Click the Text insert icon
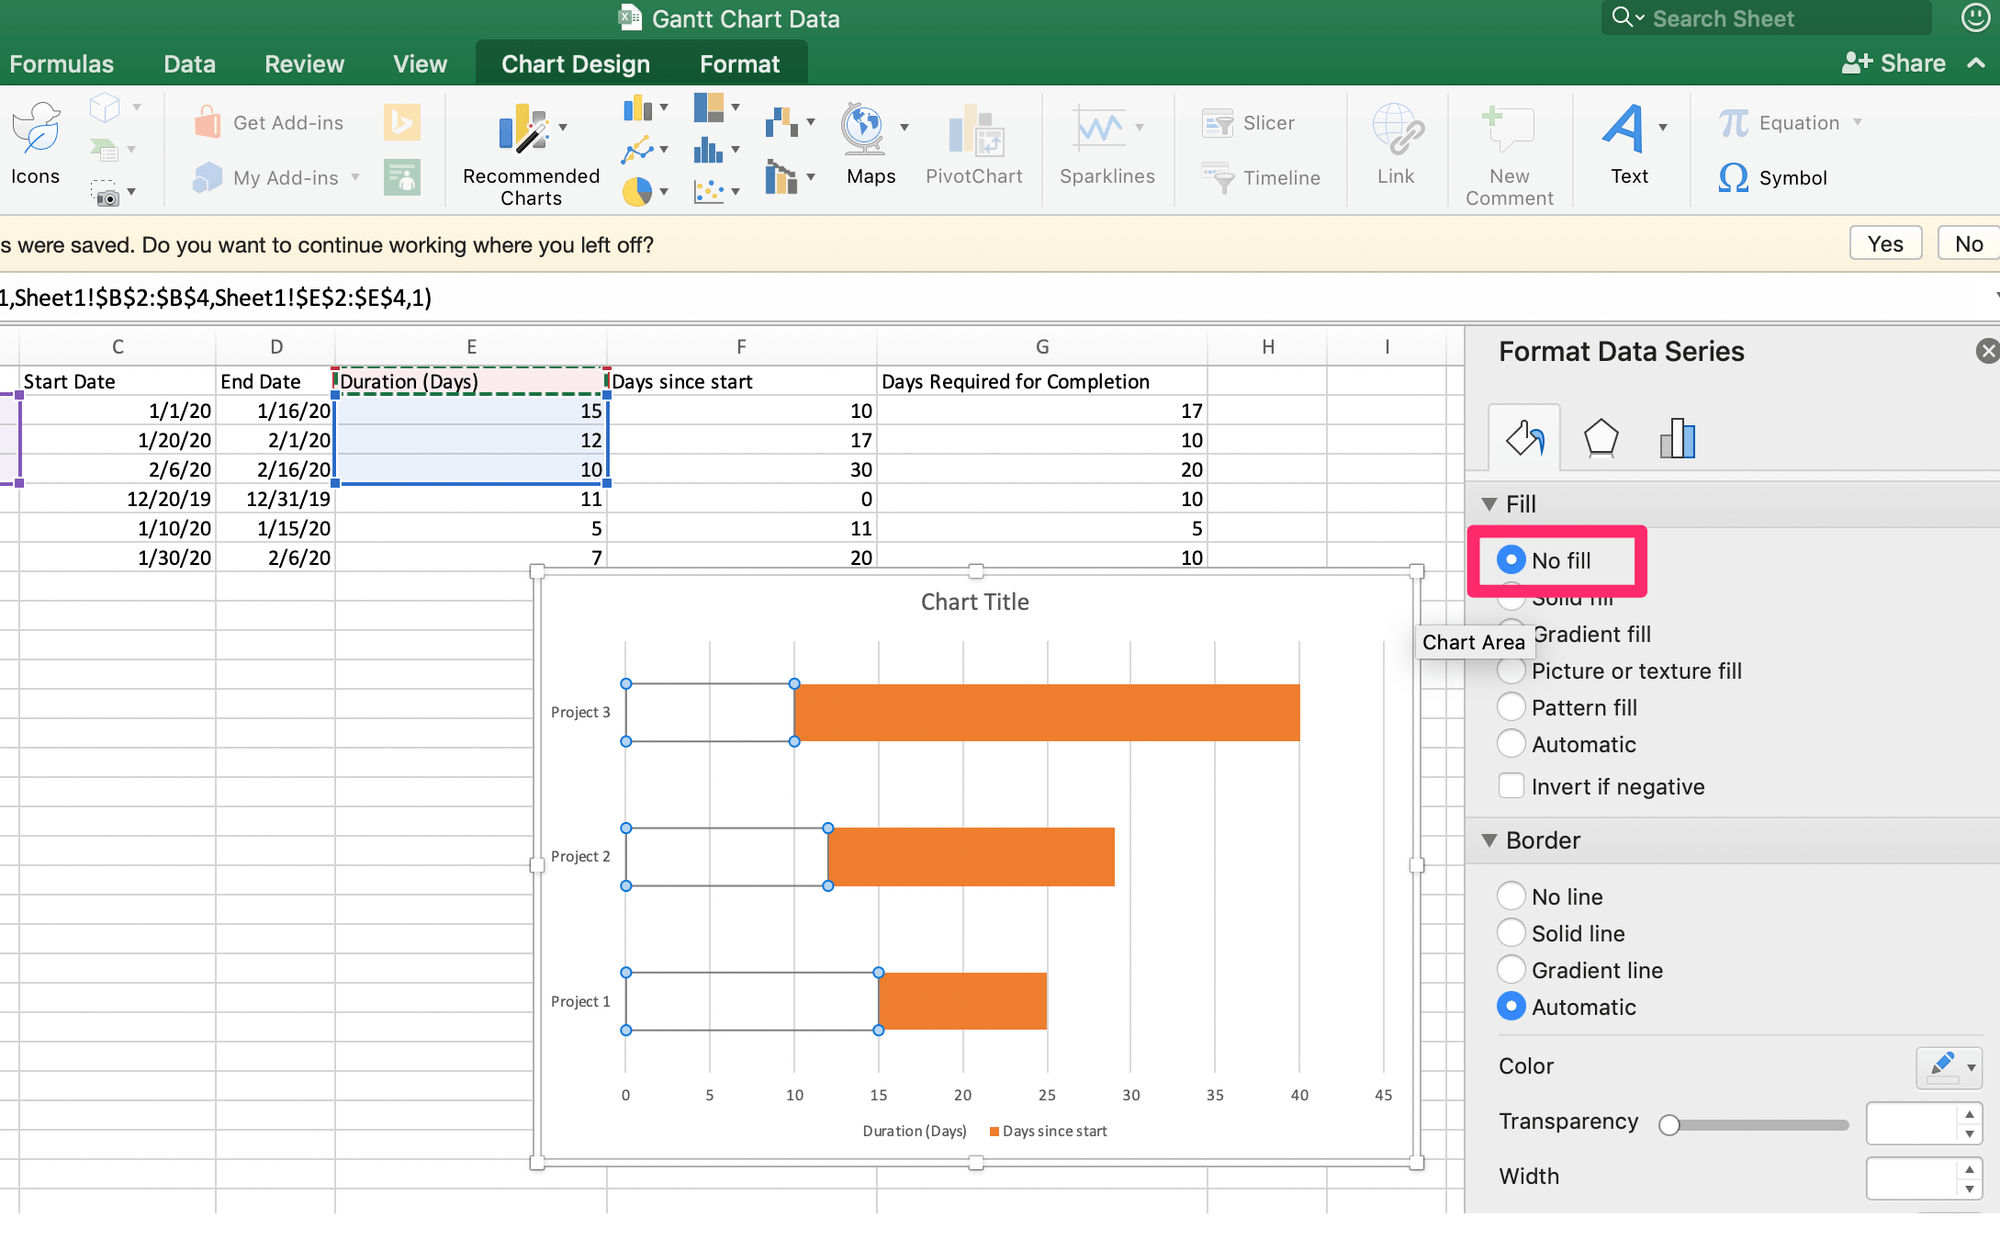This screenshot has width=2000, height=1251. click(1624, 130)
